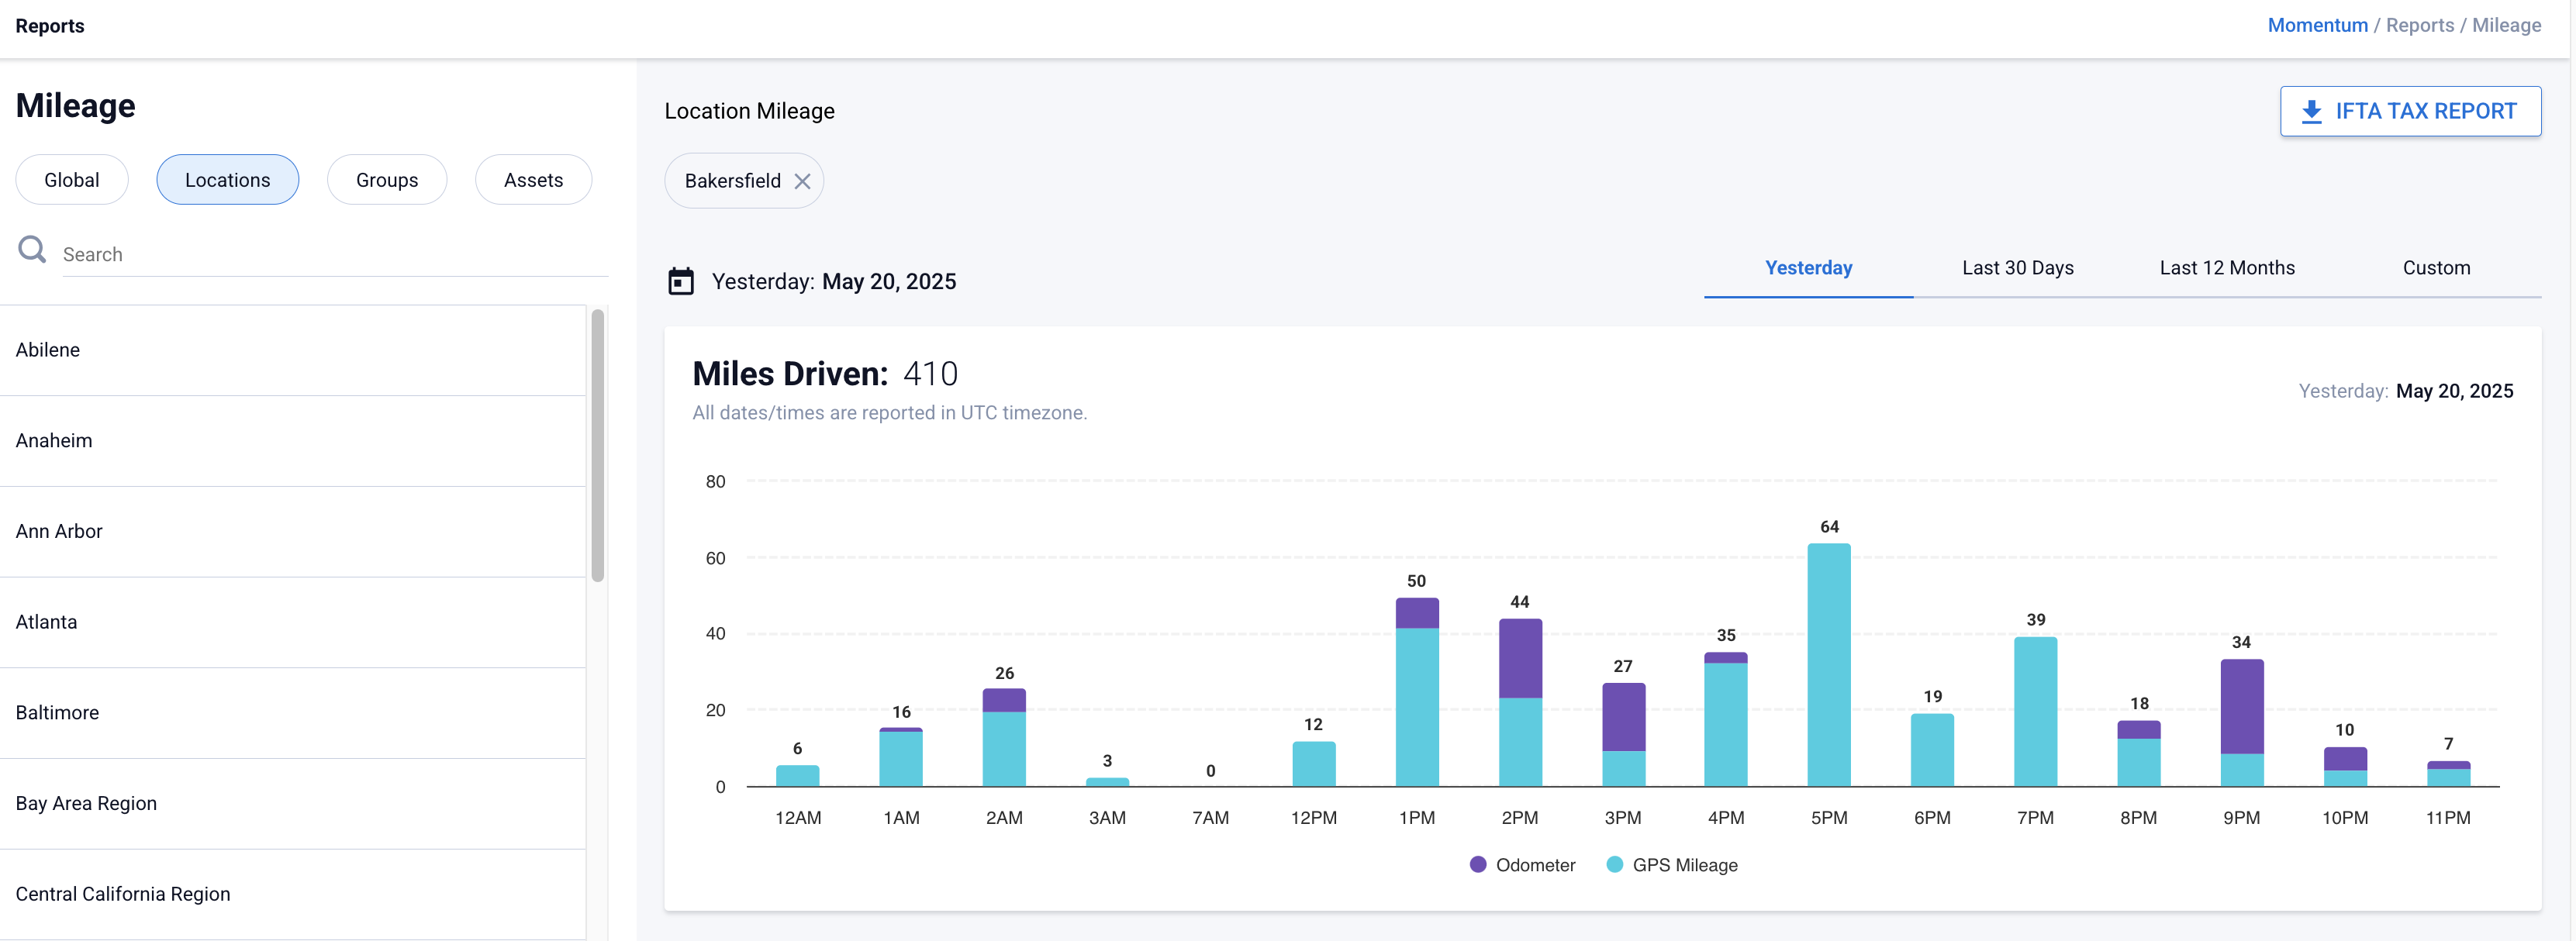Open the calendar date picker icon
The height and width of the screenshot is (941, 2576).
681,282
